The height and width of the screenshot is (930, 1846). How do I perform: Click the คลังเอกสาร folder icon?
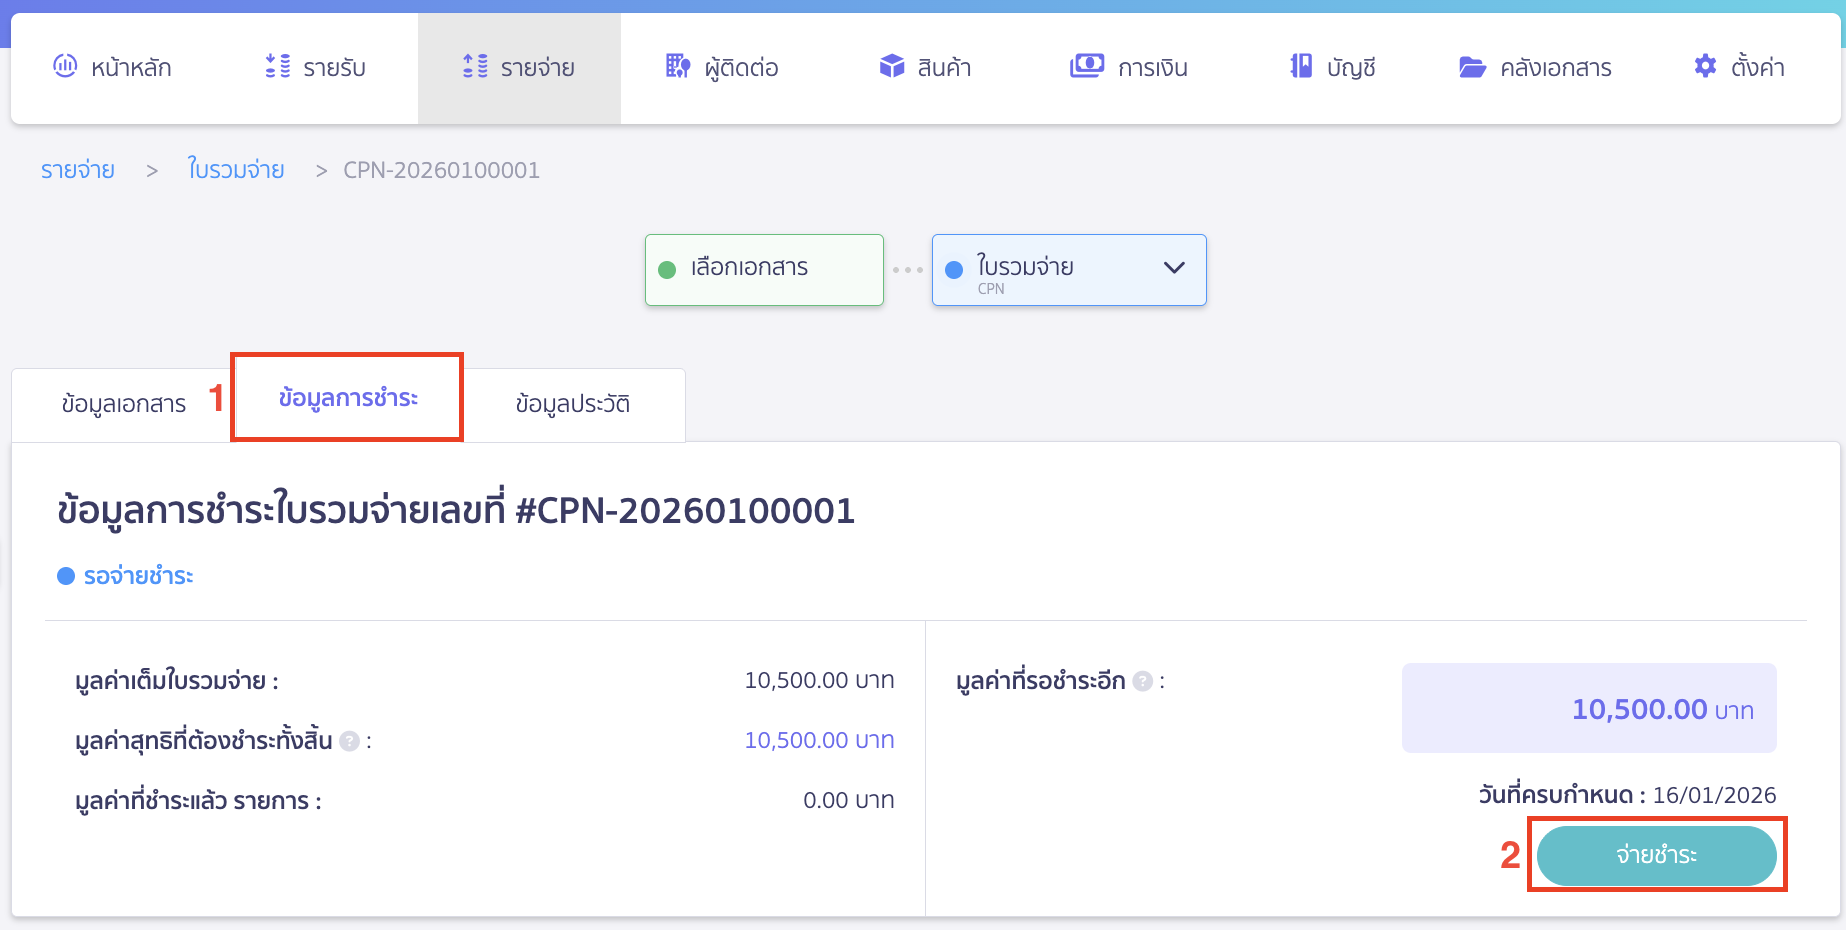click(x=1472, y=67)
